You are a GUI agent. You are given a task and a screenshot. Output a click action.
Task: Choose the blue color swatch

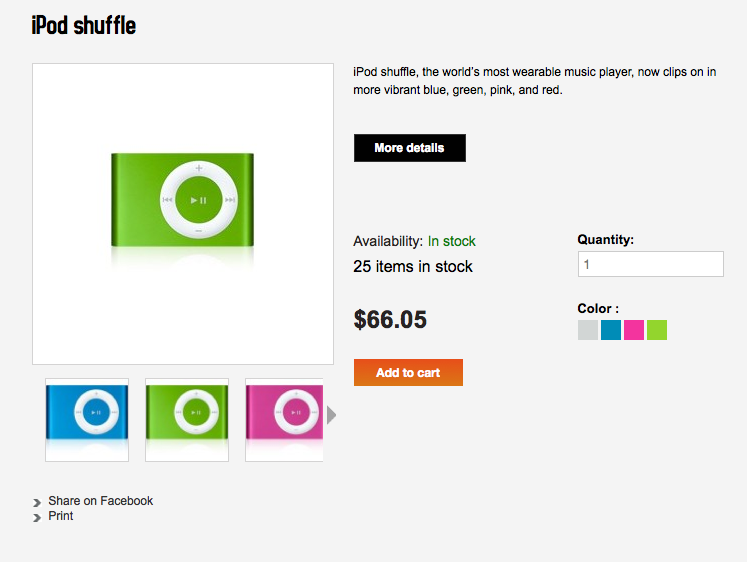(611, 330)
